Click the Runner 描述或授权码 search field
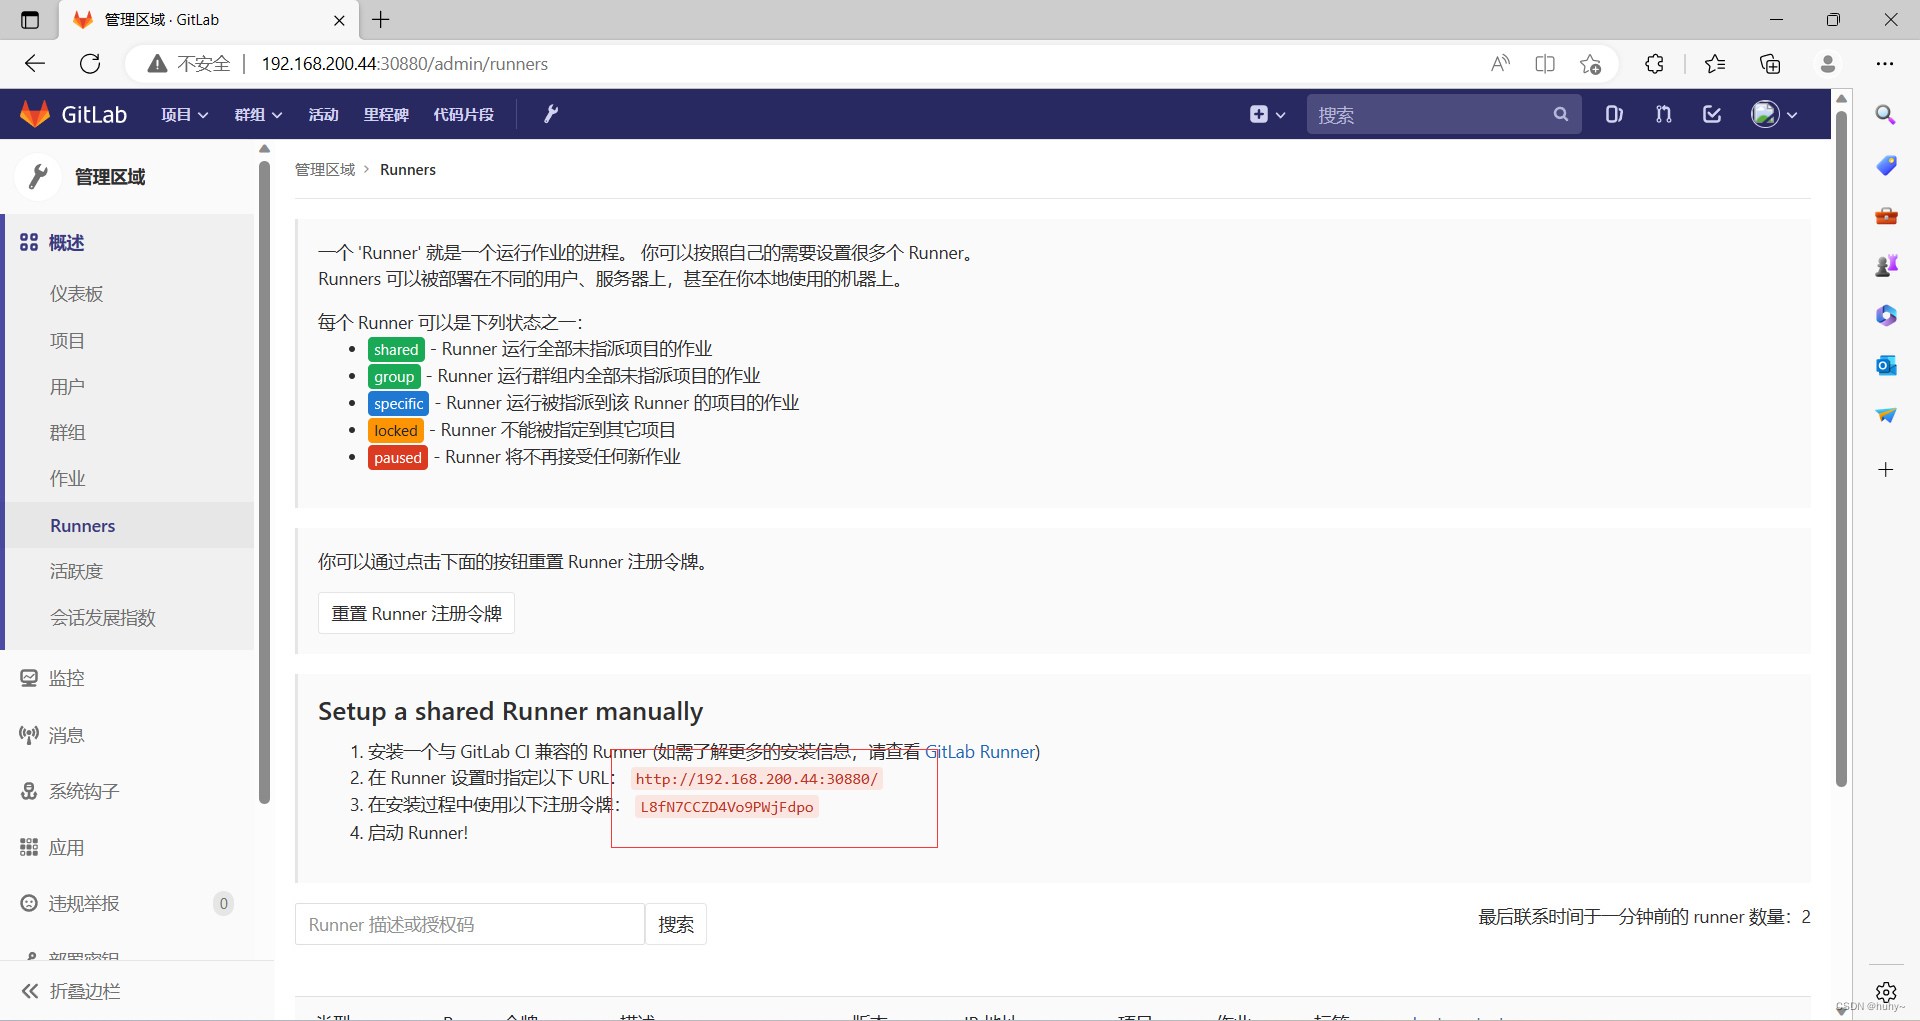This screenshot has height=1021, width=1920. [x=470, y=924]
